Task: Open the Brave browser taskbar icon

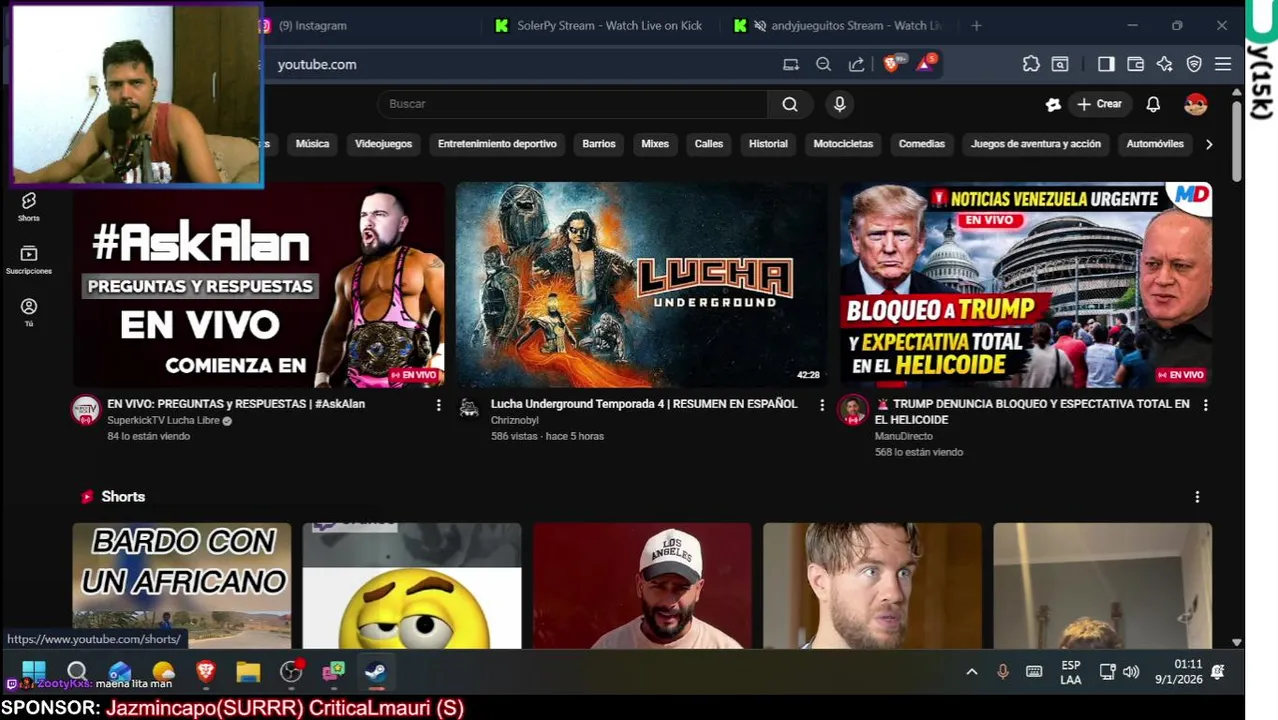Action: tap(206, 671)
